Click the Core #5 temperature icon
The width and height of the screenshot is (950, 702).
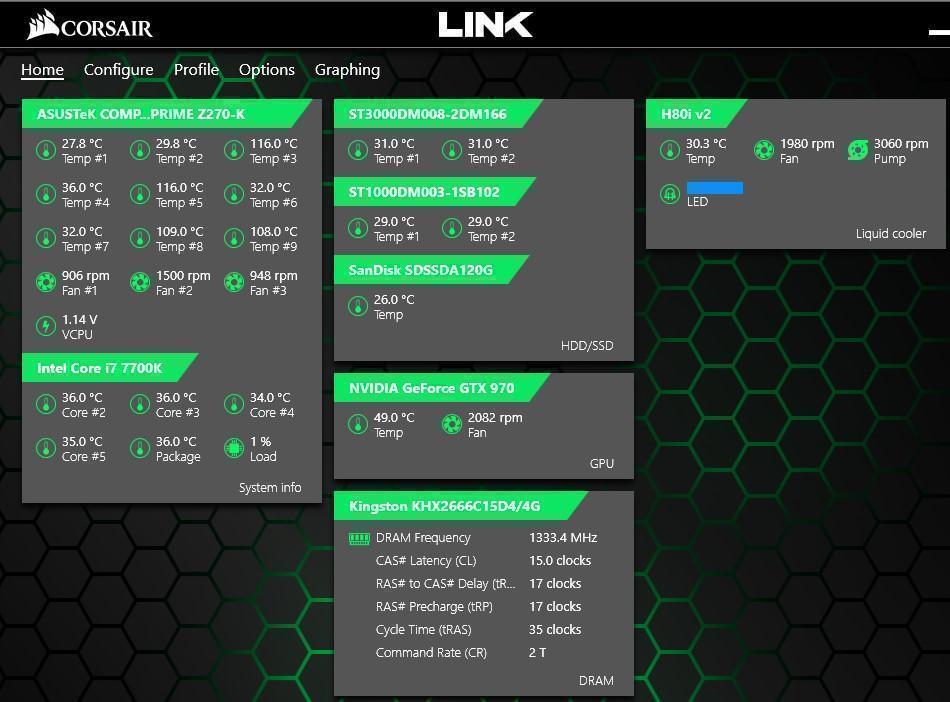(46, 448)
